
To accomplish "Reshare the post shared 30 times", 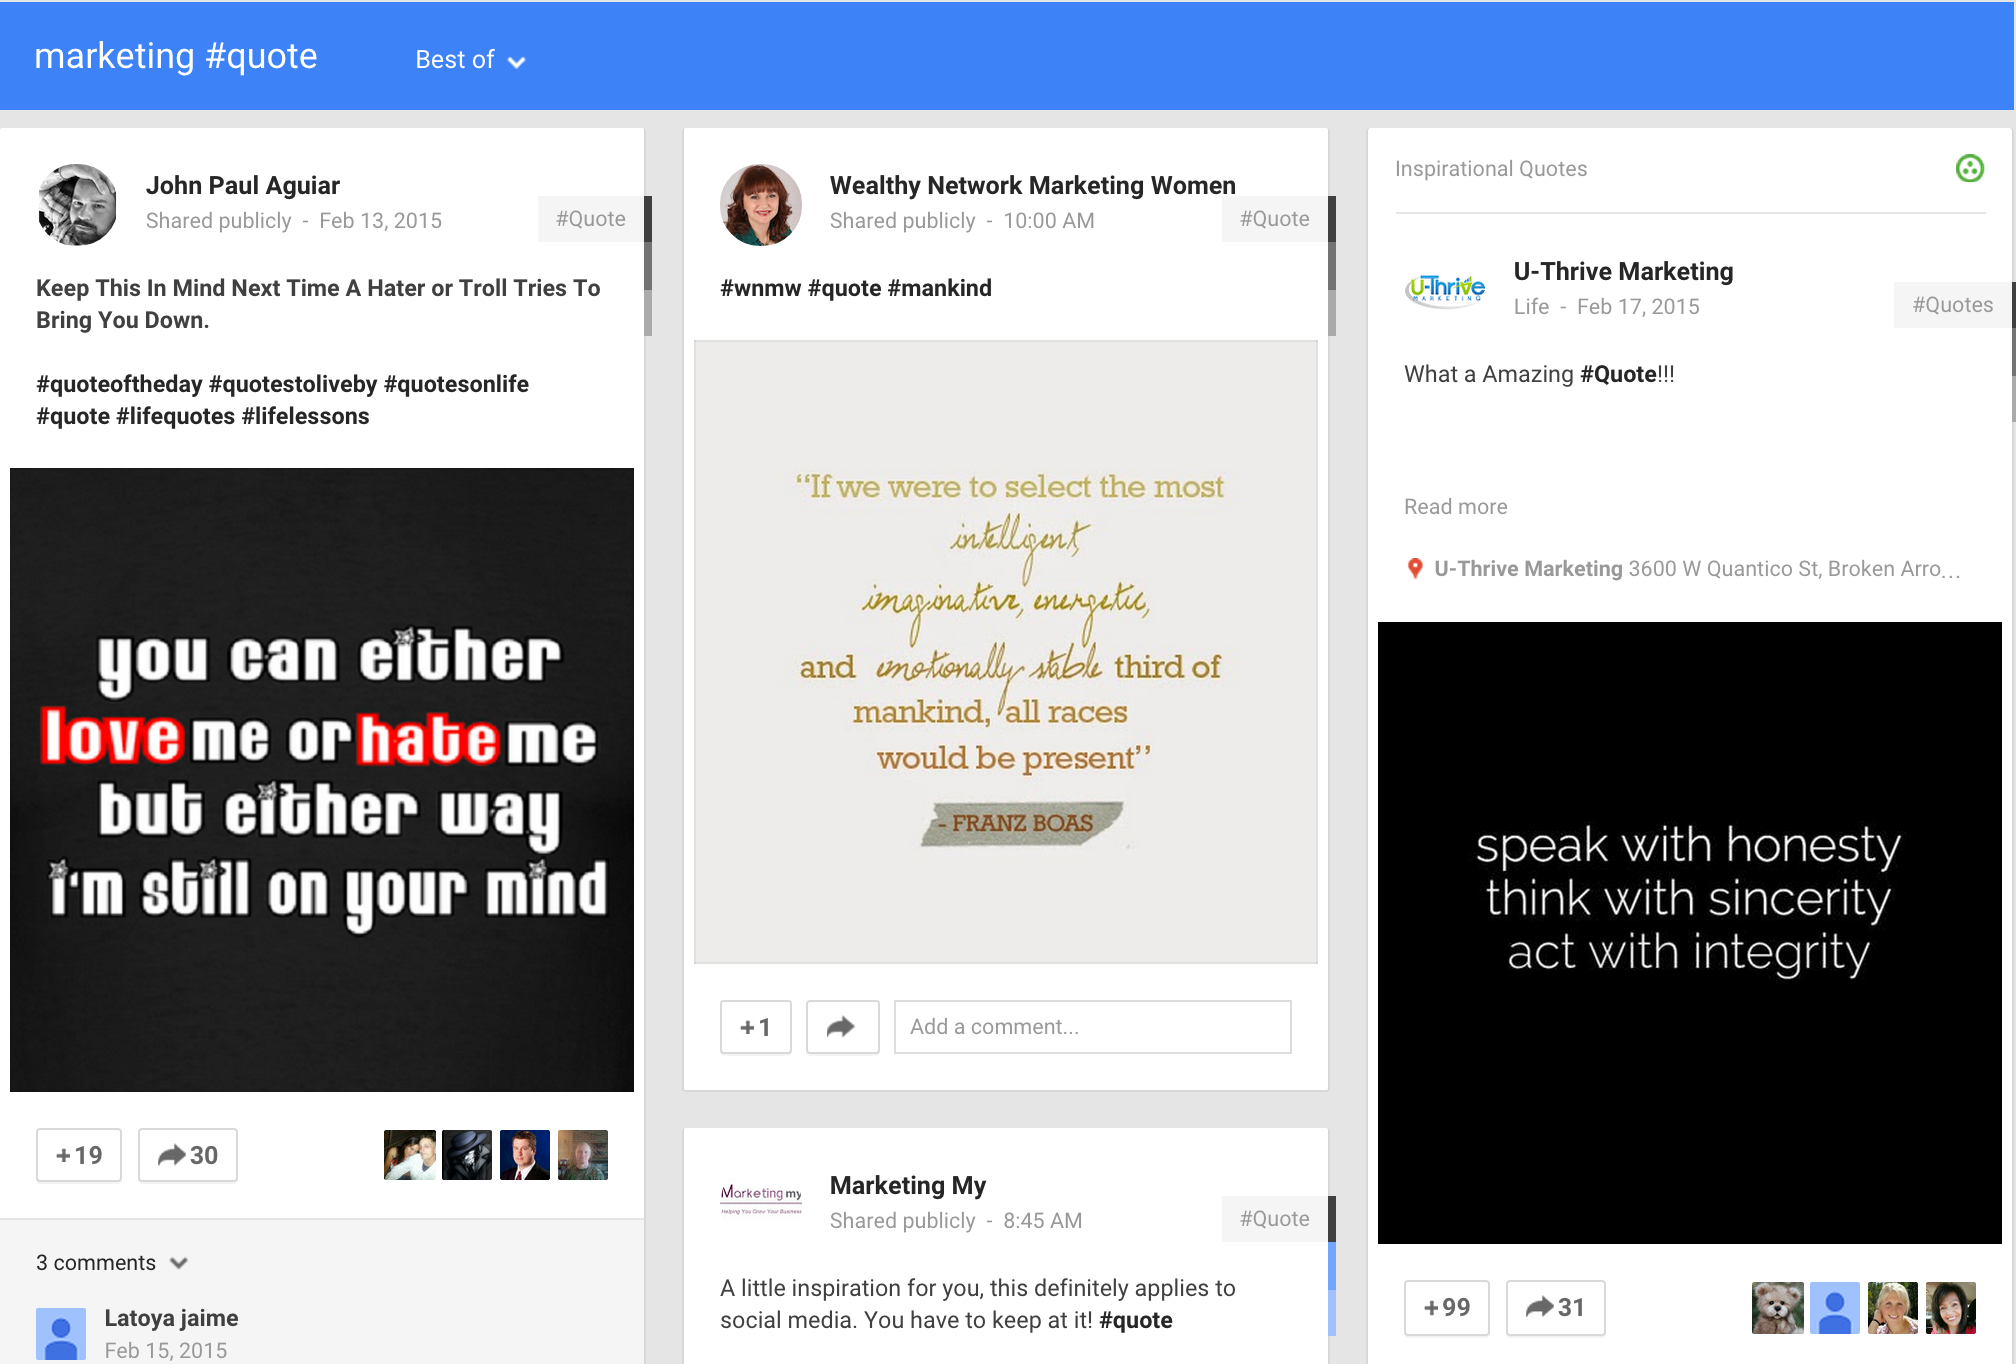I will pos(188,1155).
